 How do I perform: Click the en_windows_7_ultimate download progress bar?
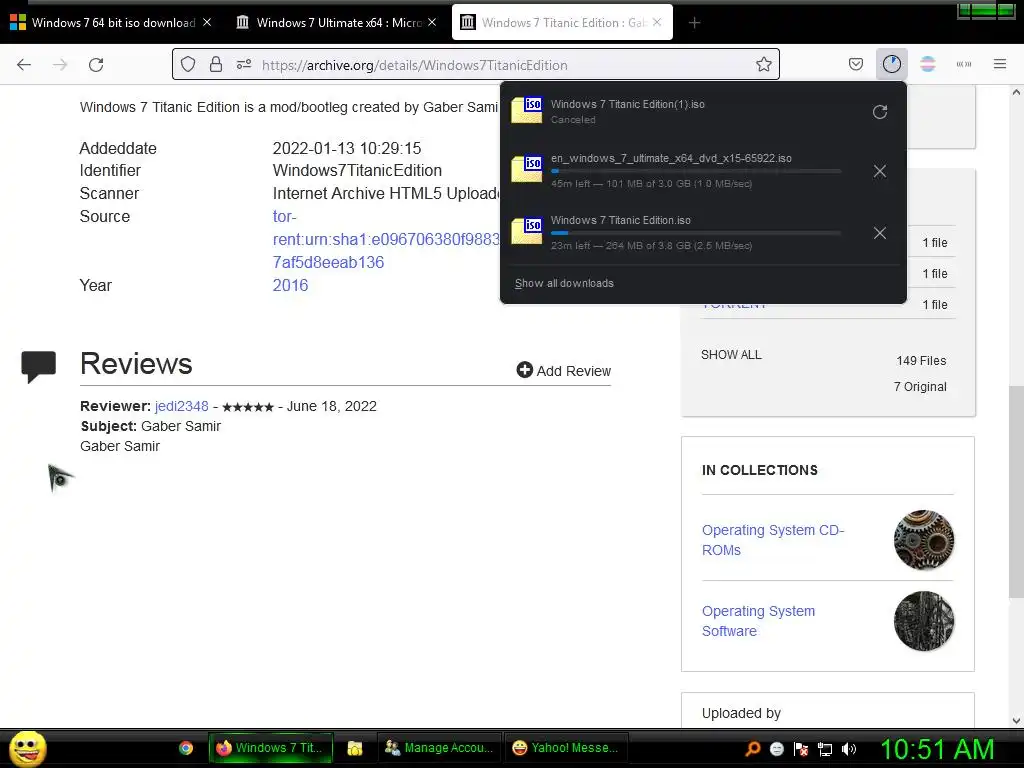[x=696, y=170]
